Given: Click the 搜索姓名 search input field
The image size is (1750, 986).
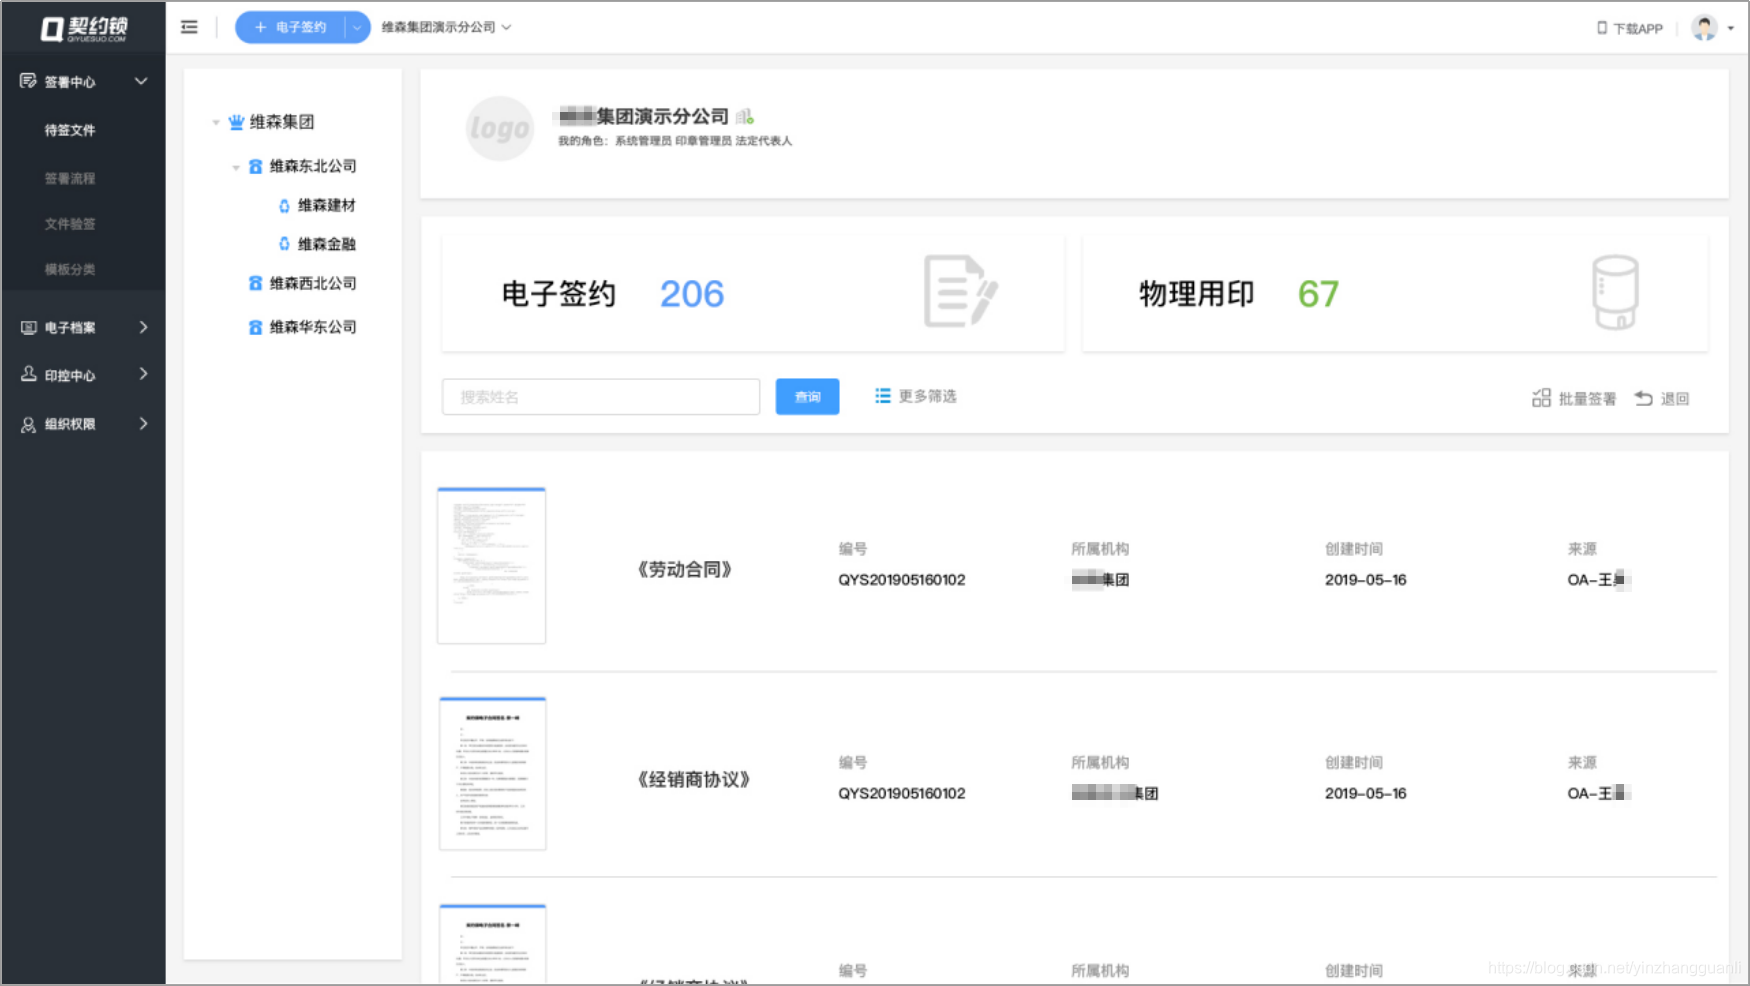Looking at the screenshot, I should pos(600,396).
